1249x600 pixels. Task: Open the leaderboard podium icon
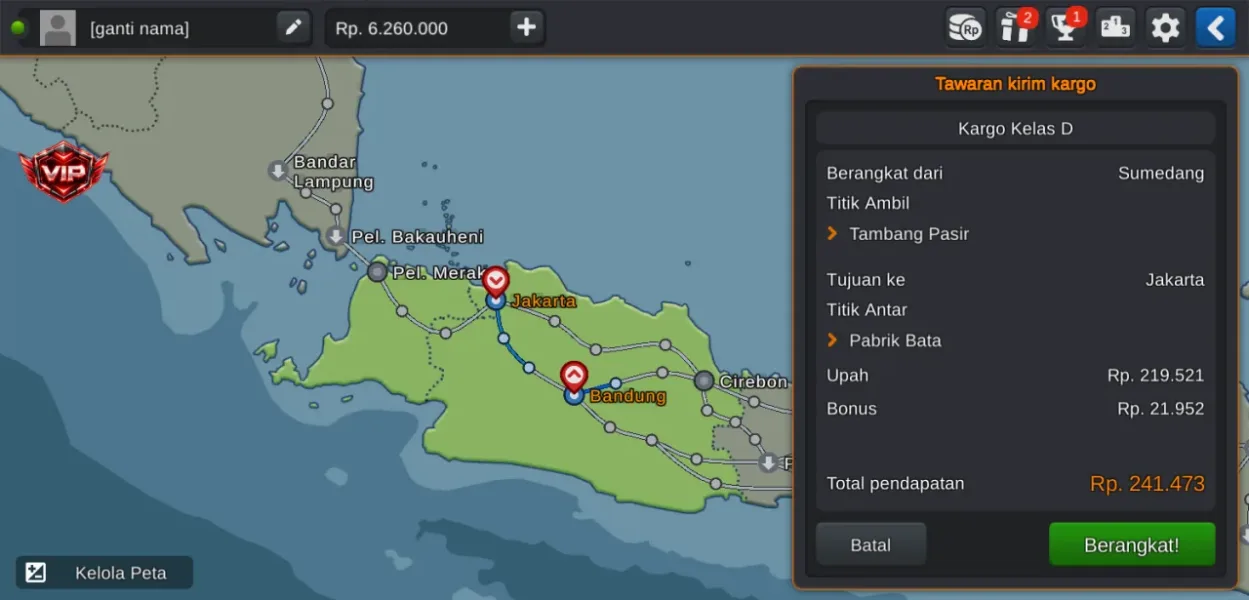coord(1116,28)
